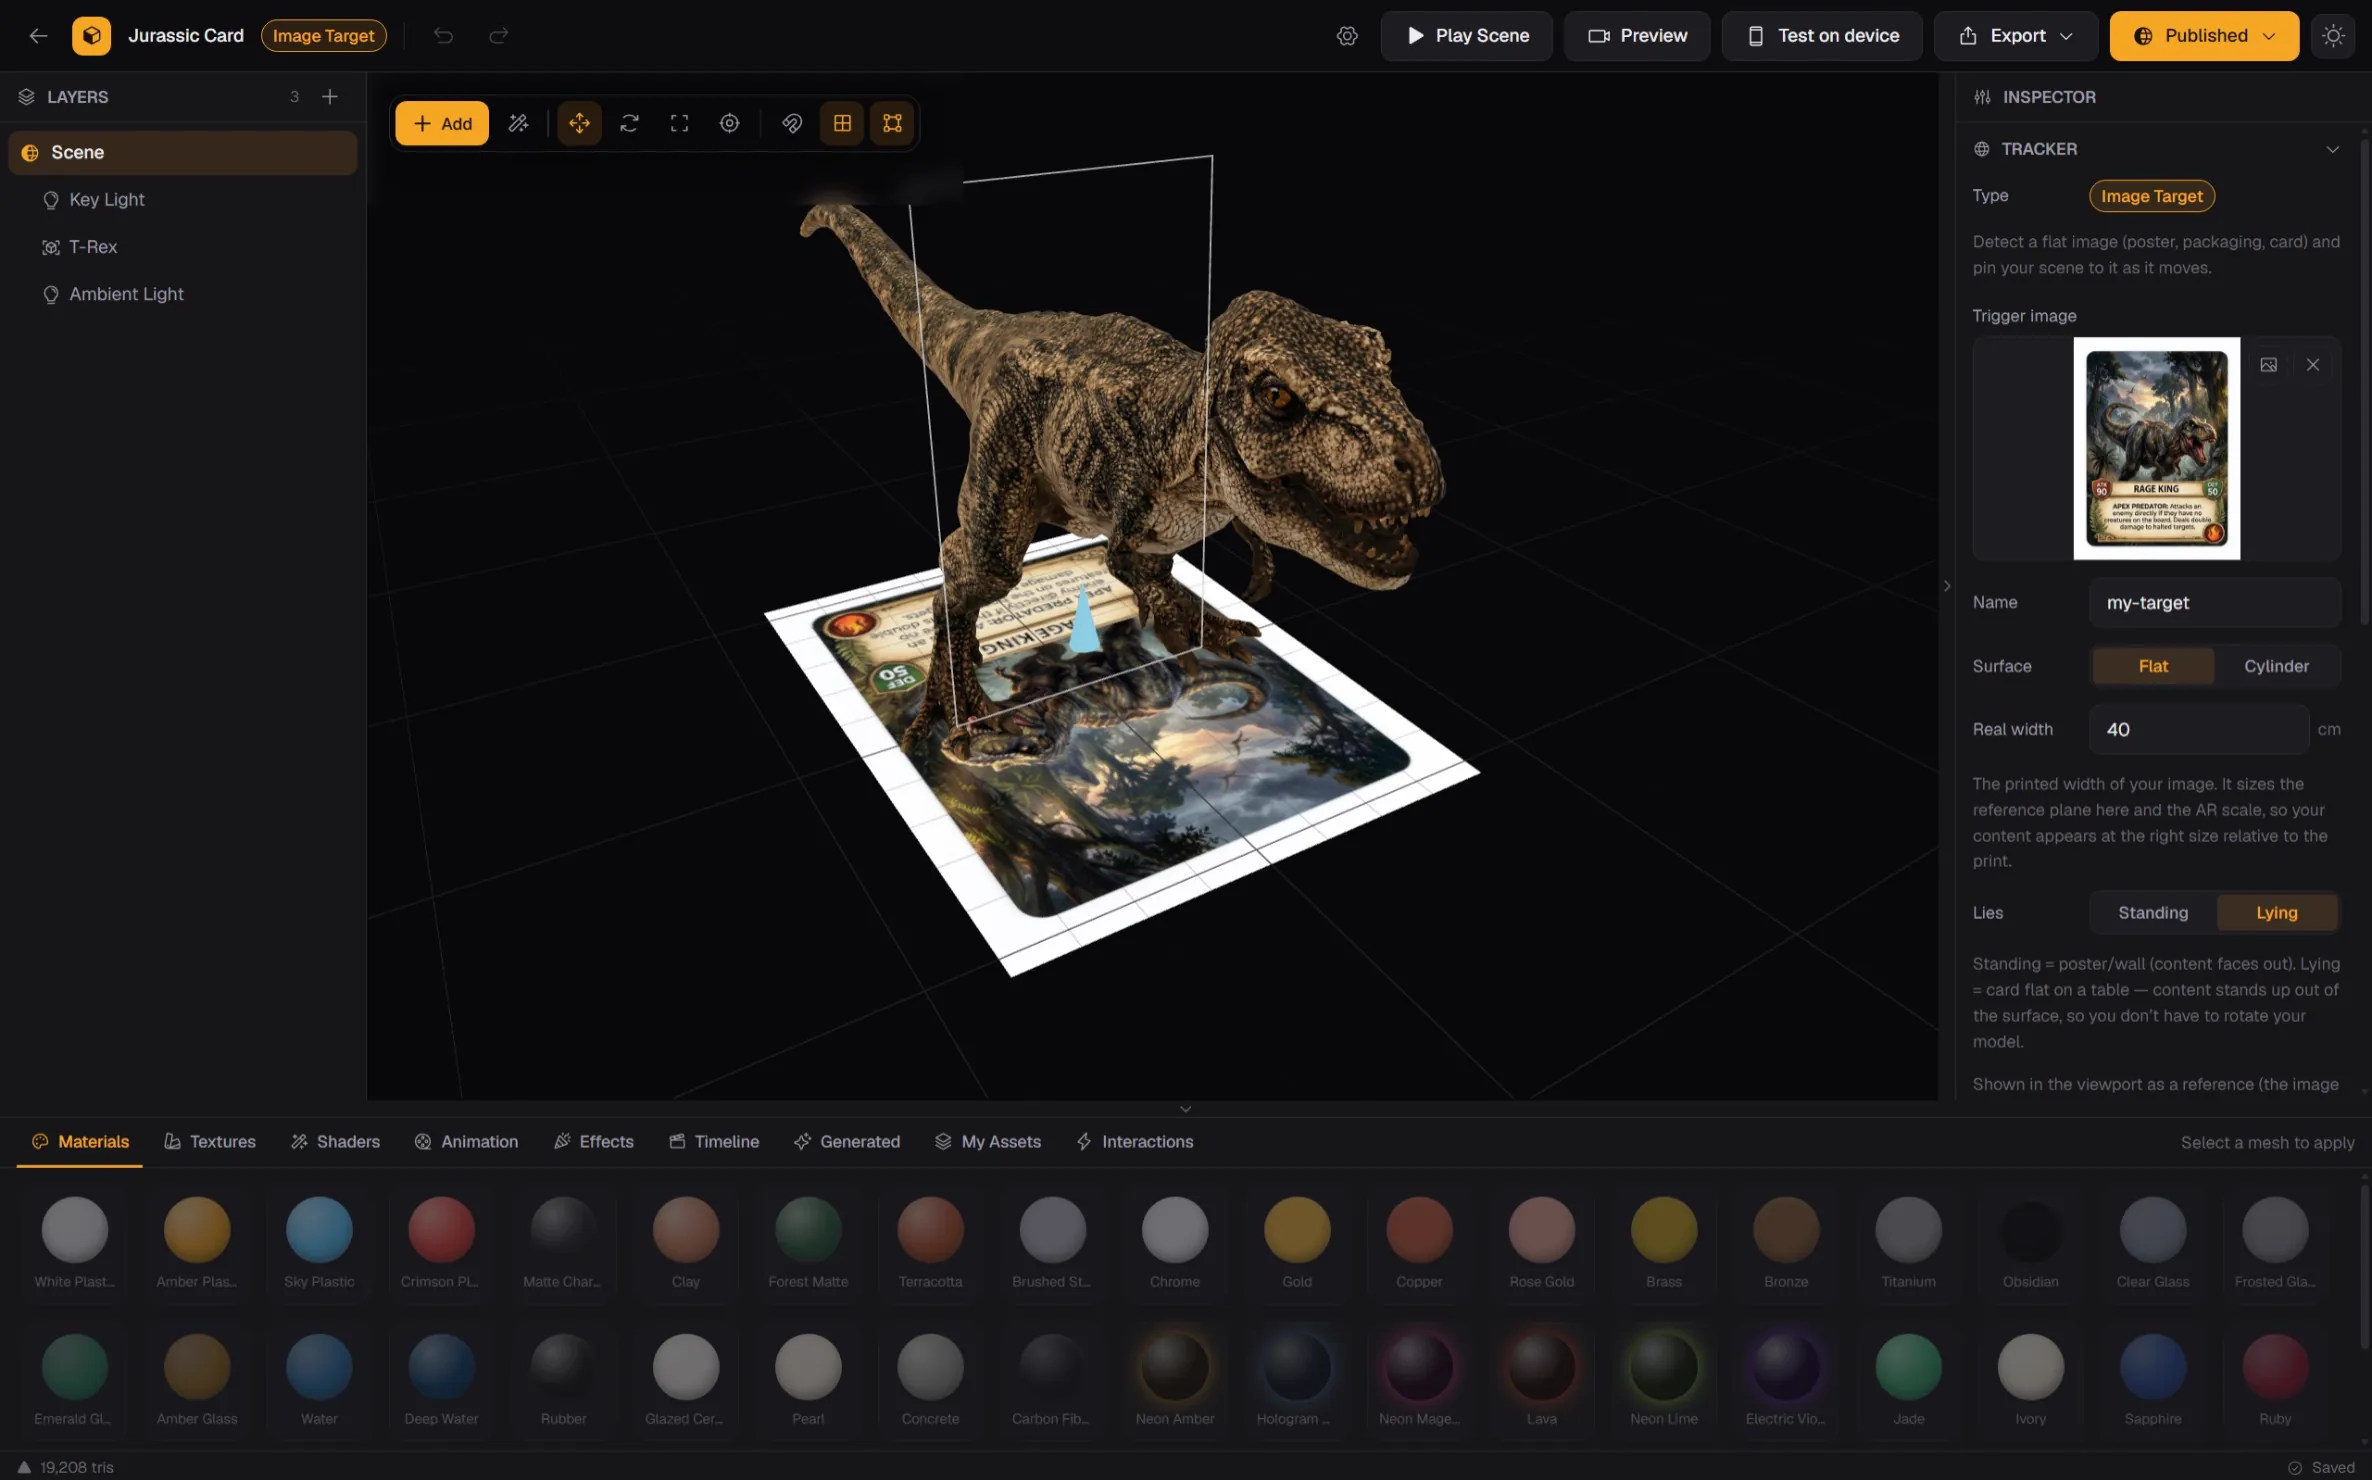The height and width of the screenshot is (1480, 2372).
Task: Click the Play Scene button
Action: tap(1467, 36)
